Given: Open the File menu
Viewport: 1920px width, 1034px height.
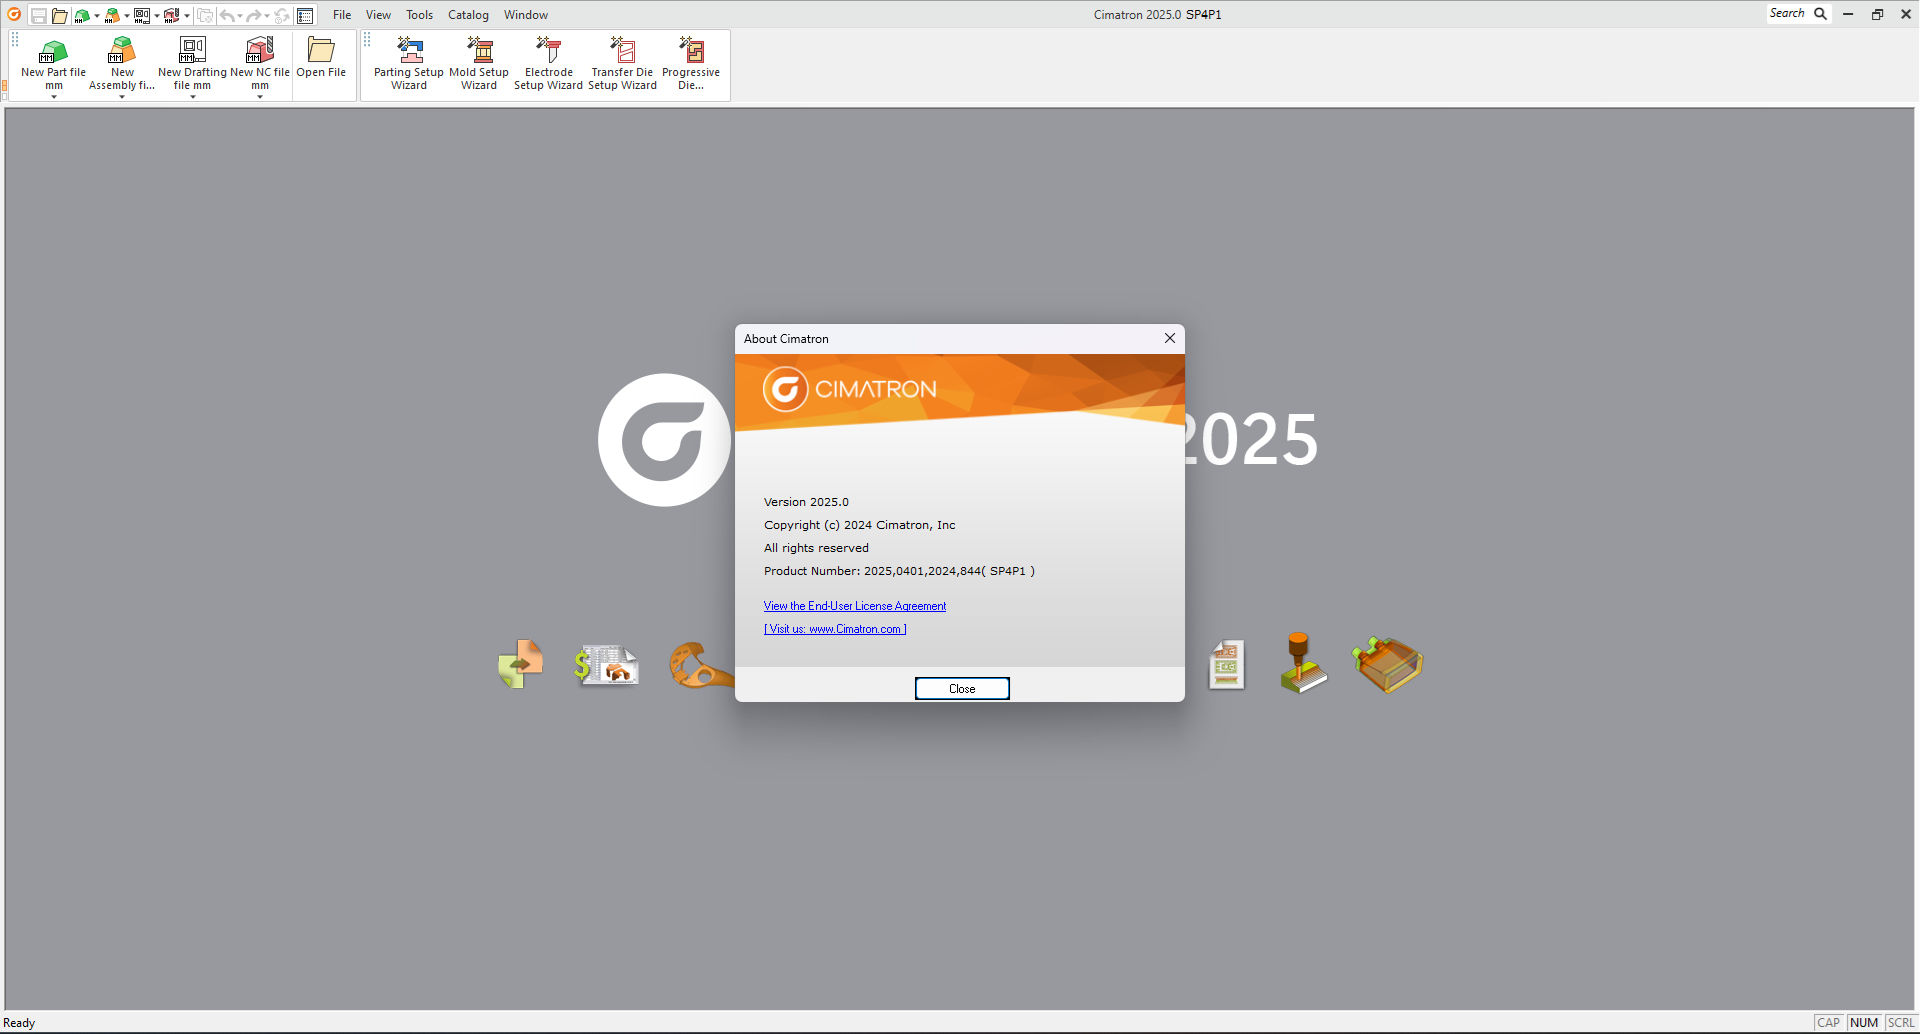Looking at the screenshot, I should click(x=342, y=15).
